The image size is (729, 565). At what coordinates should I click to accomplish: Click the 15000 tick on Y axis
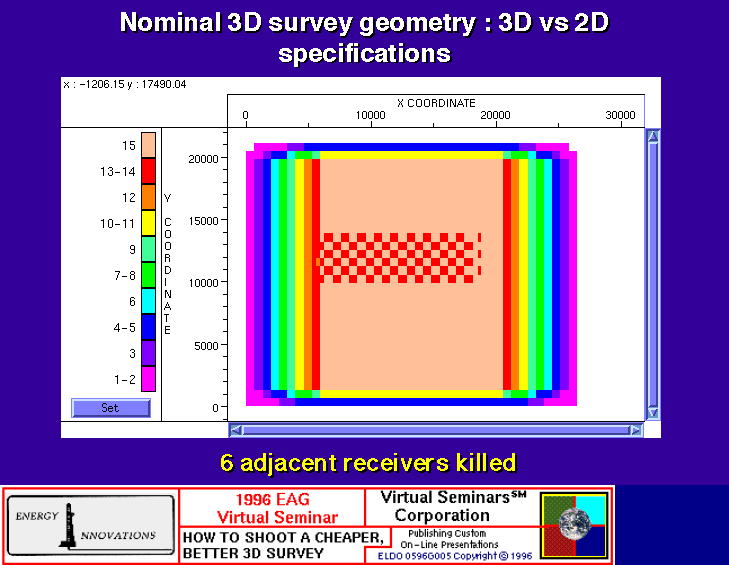[x=203, y=221]
